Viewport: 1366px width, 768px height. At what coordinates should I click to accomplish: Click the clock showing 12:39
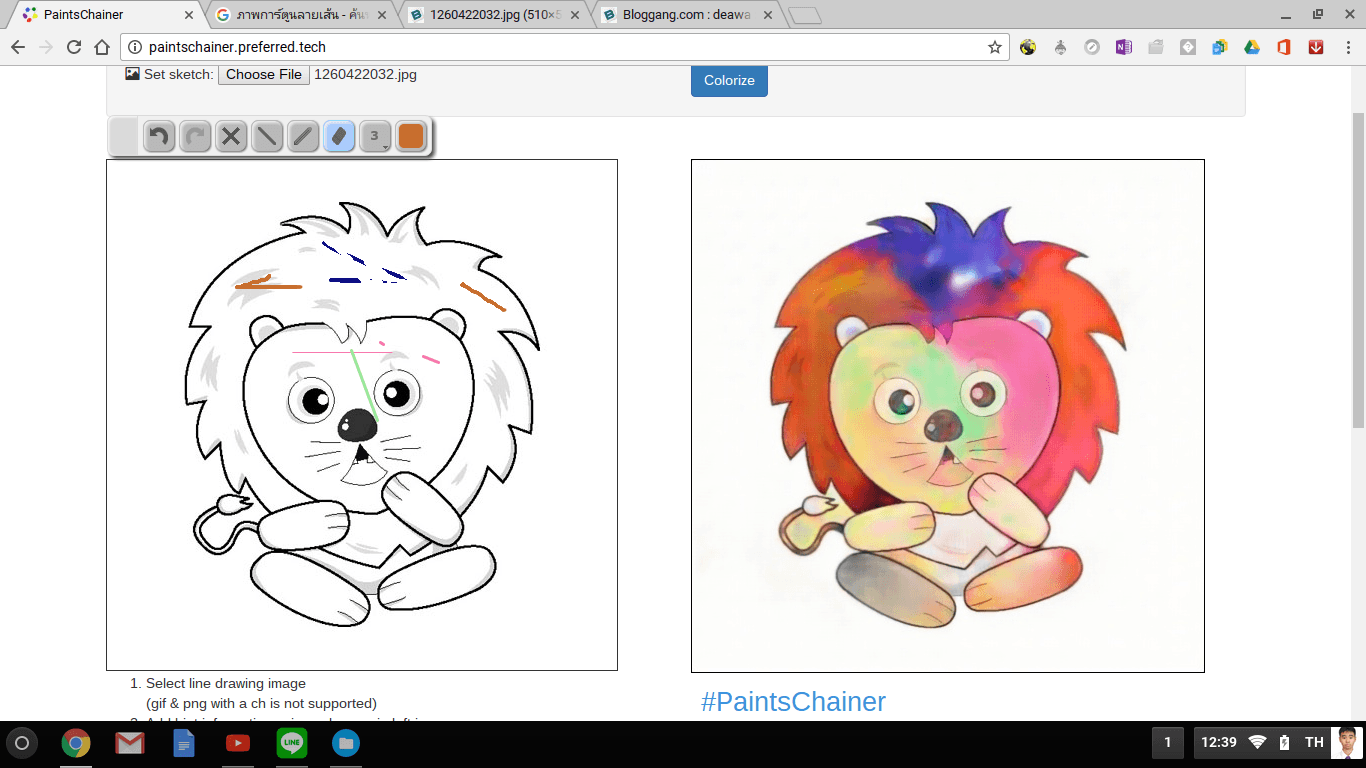tap(1219, 742)
